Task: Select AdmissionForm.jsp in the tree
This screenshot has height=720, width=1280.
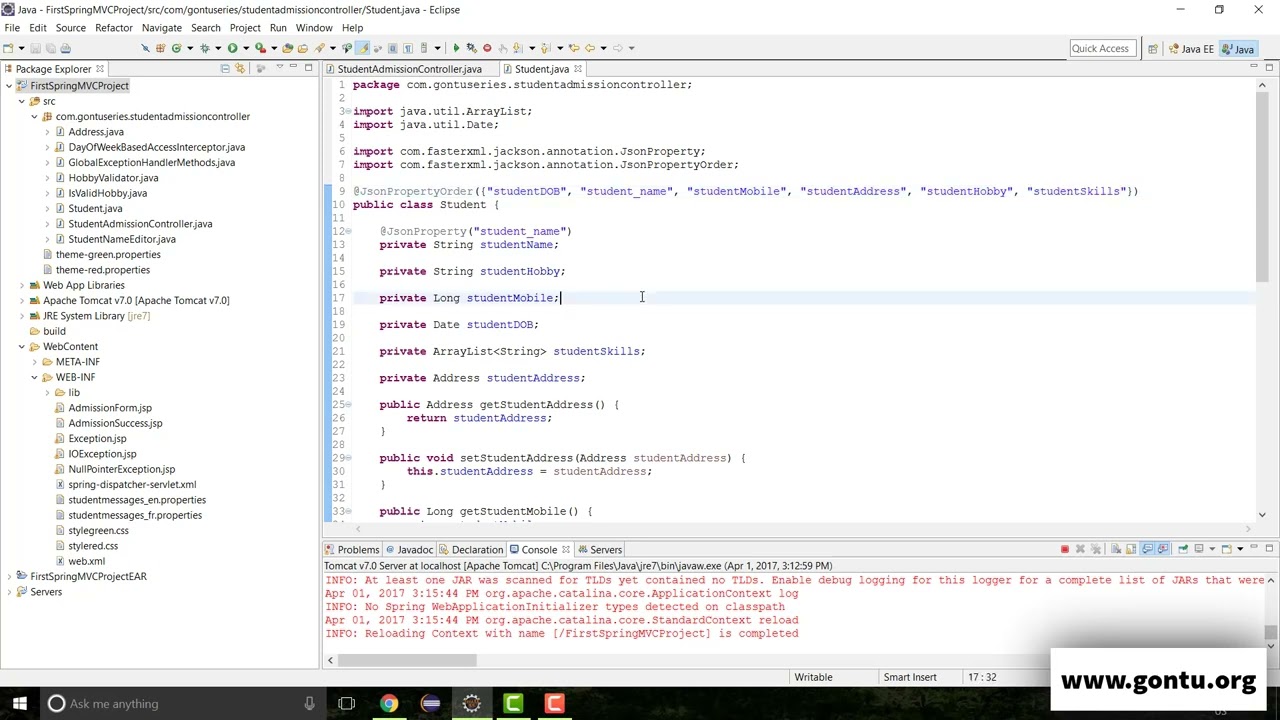Action: [x=110, y=408]
